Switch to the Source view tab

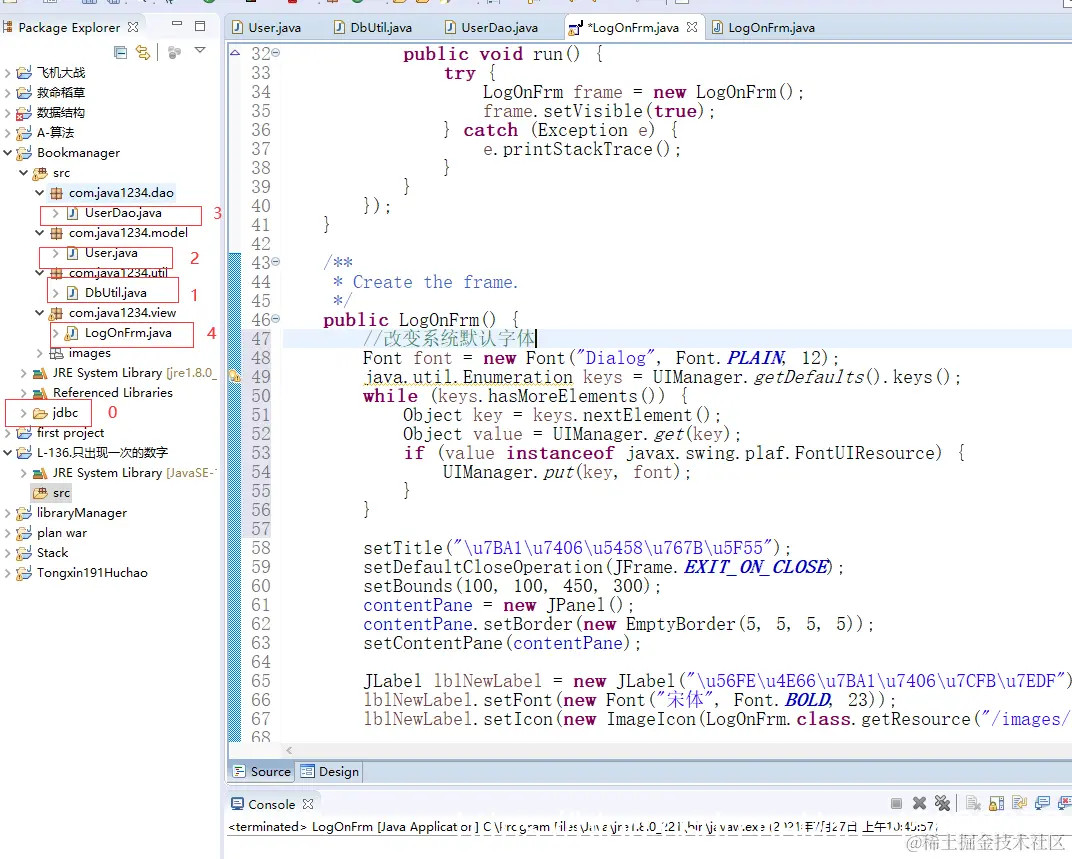pos(263,771)
